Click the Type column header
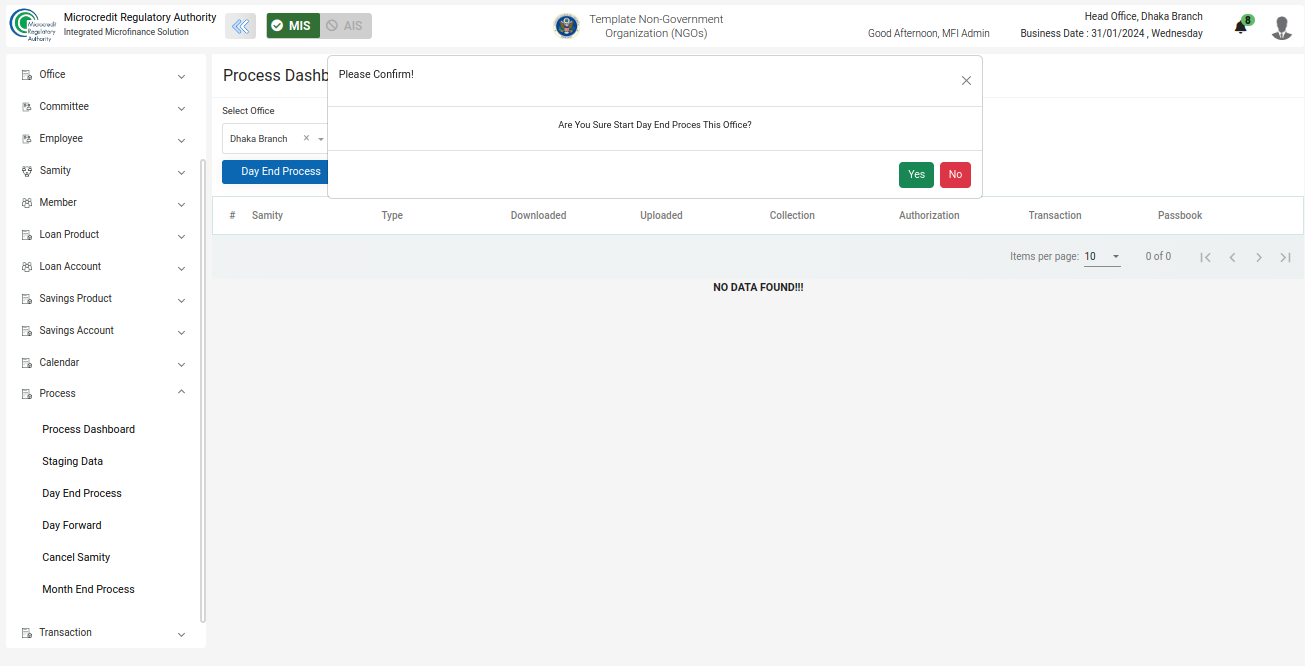Image resolution: width=1305 pixels, height=666 pixels. pyautogui.click(x=392, y=216)
